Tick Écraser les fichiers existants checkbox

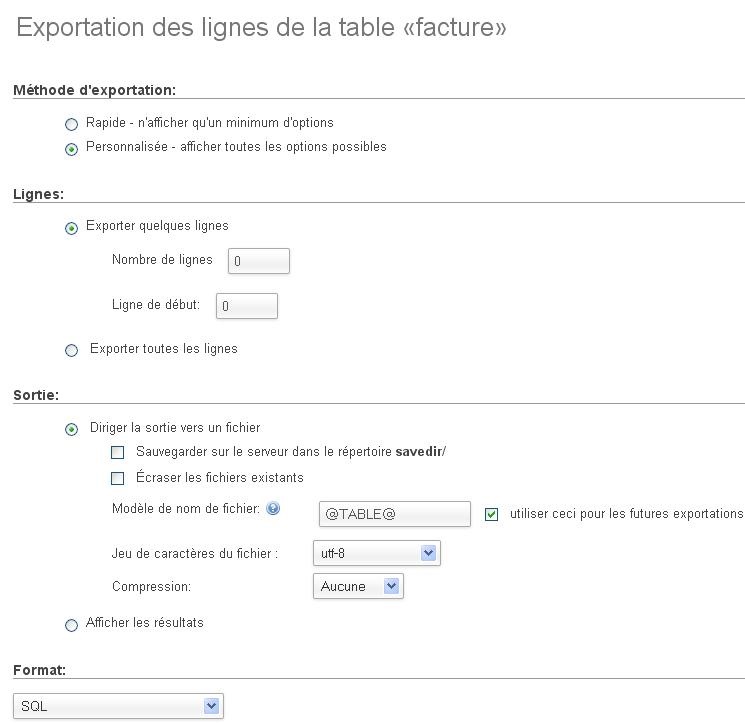(117, 478)
